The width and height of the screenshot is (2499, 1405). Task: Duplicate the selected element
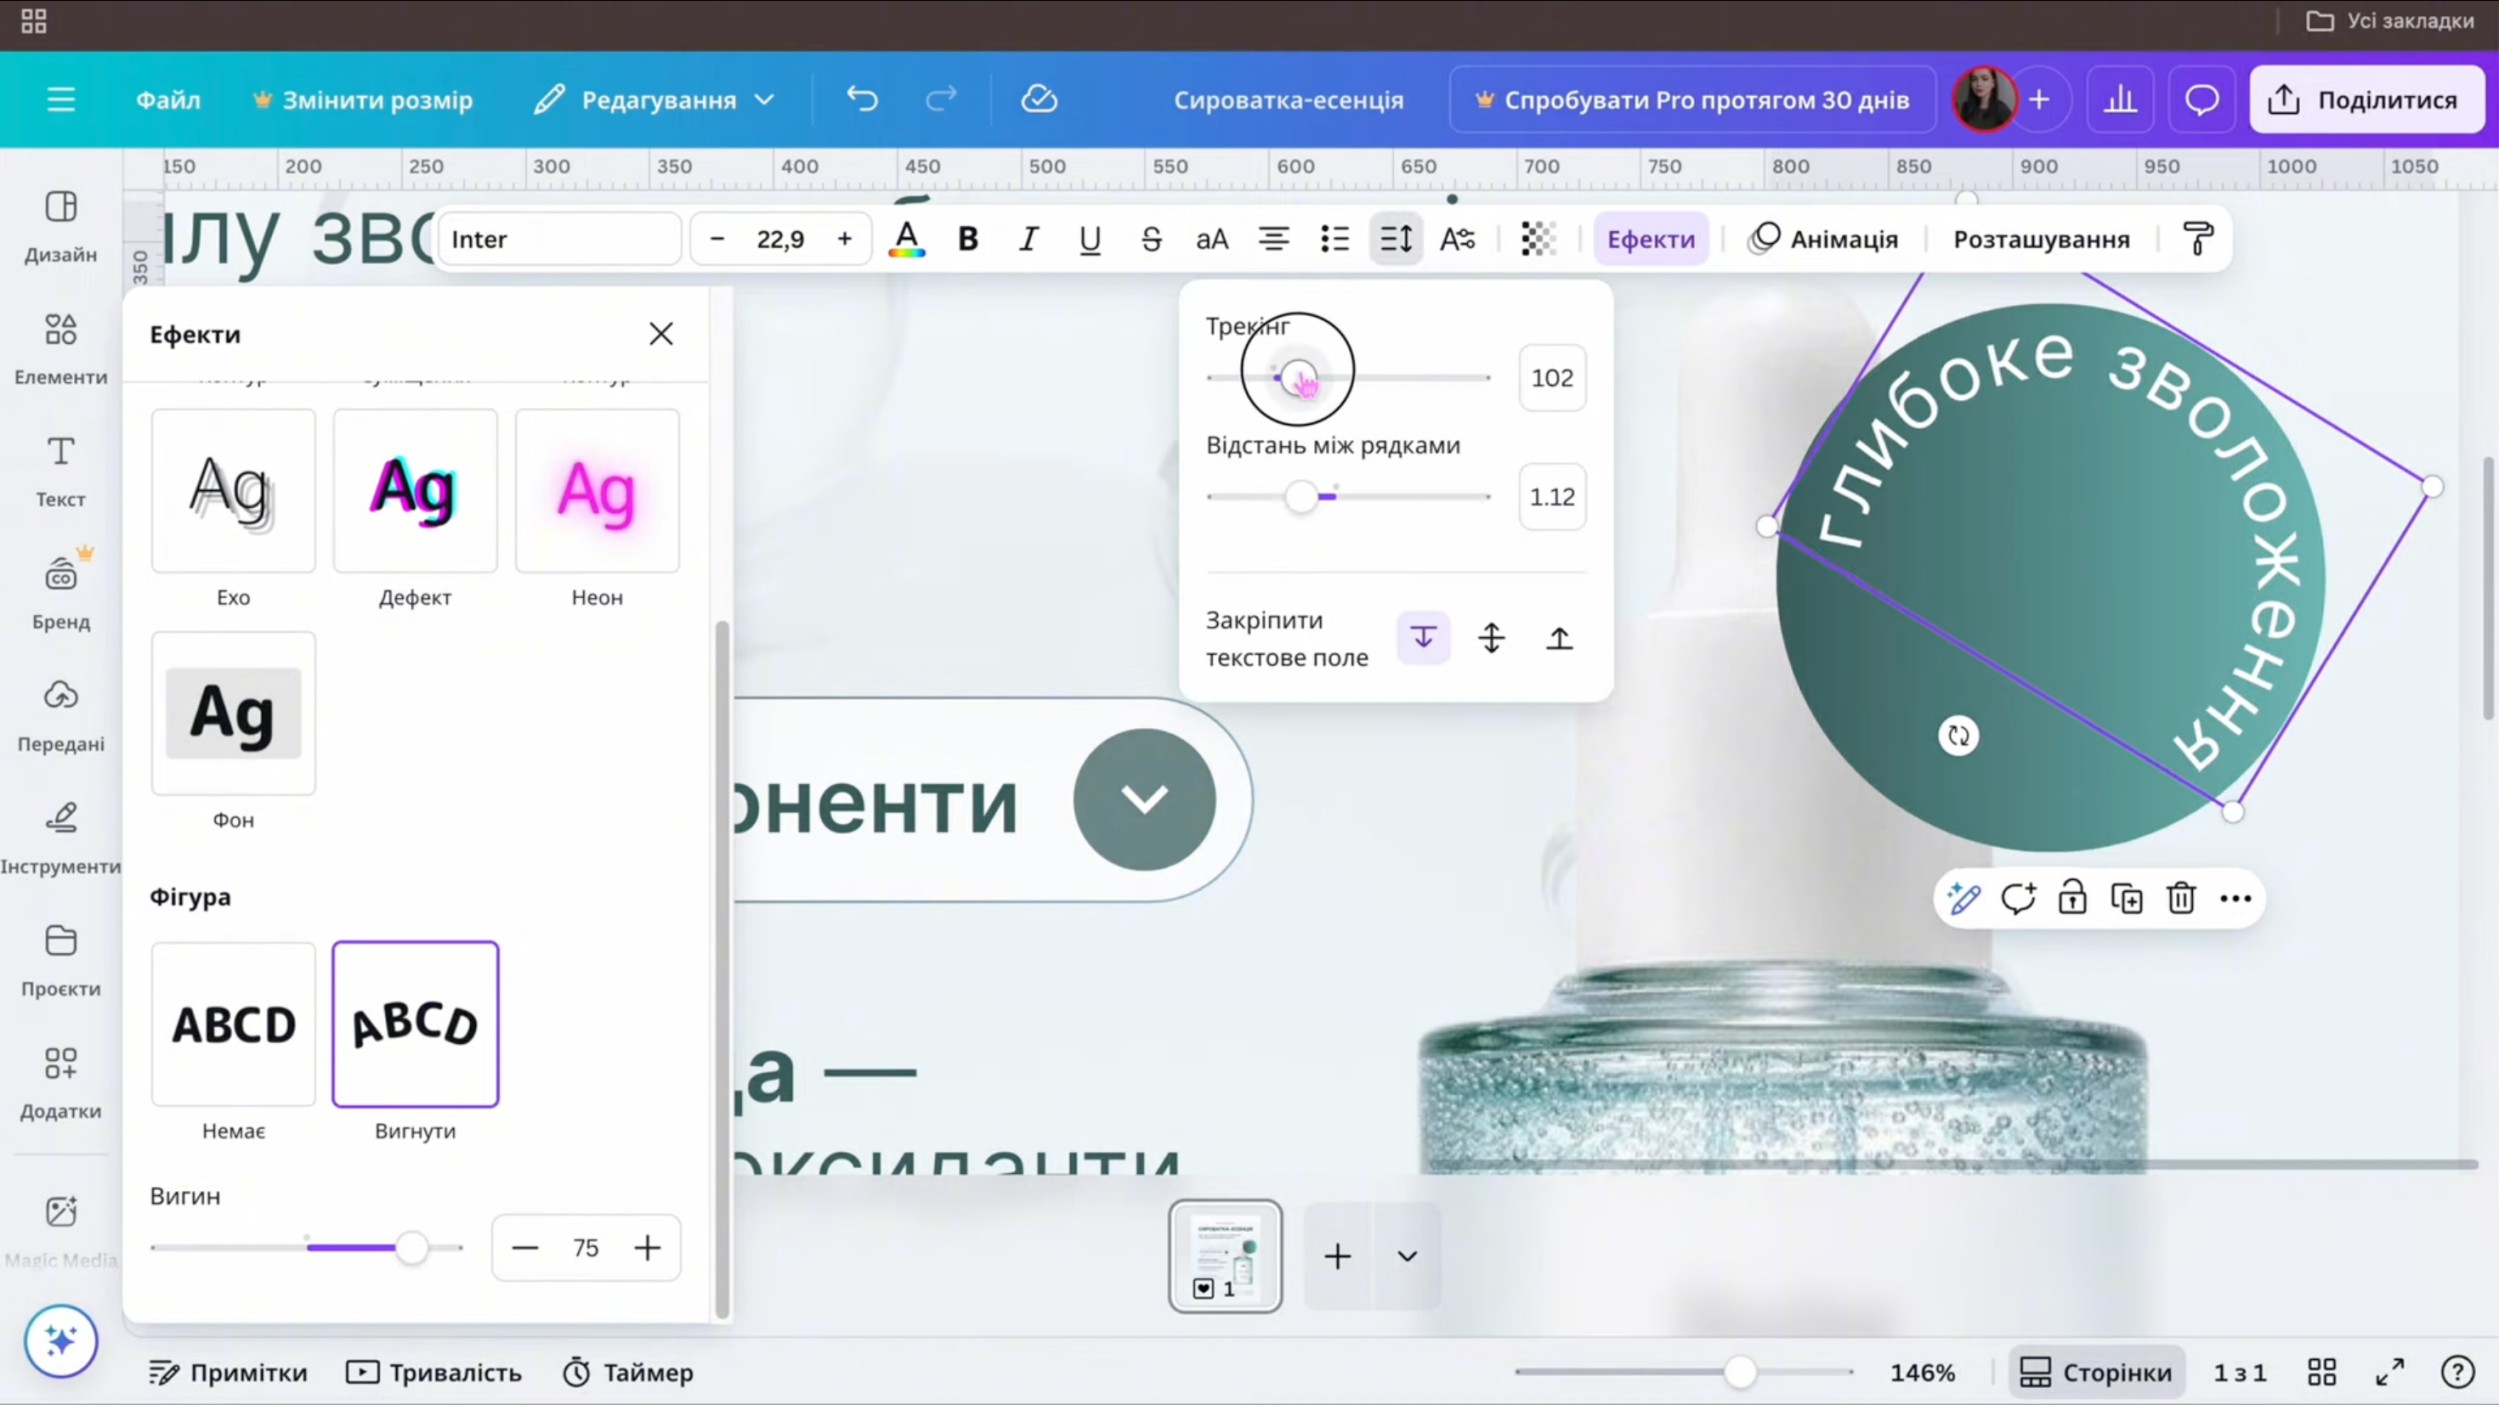click(x=2126, y=898)
